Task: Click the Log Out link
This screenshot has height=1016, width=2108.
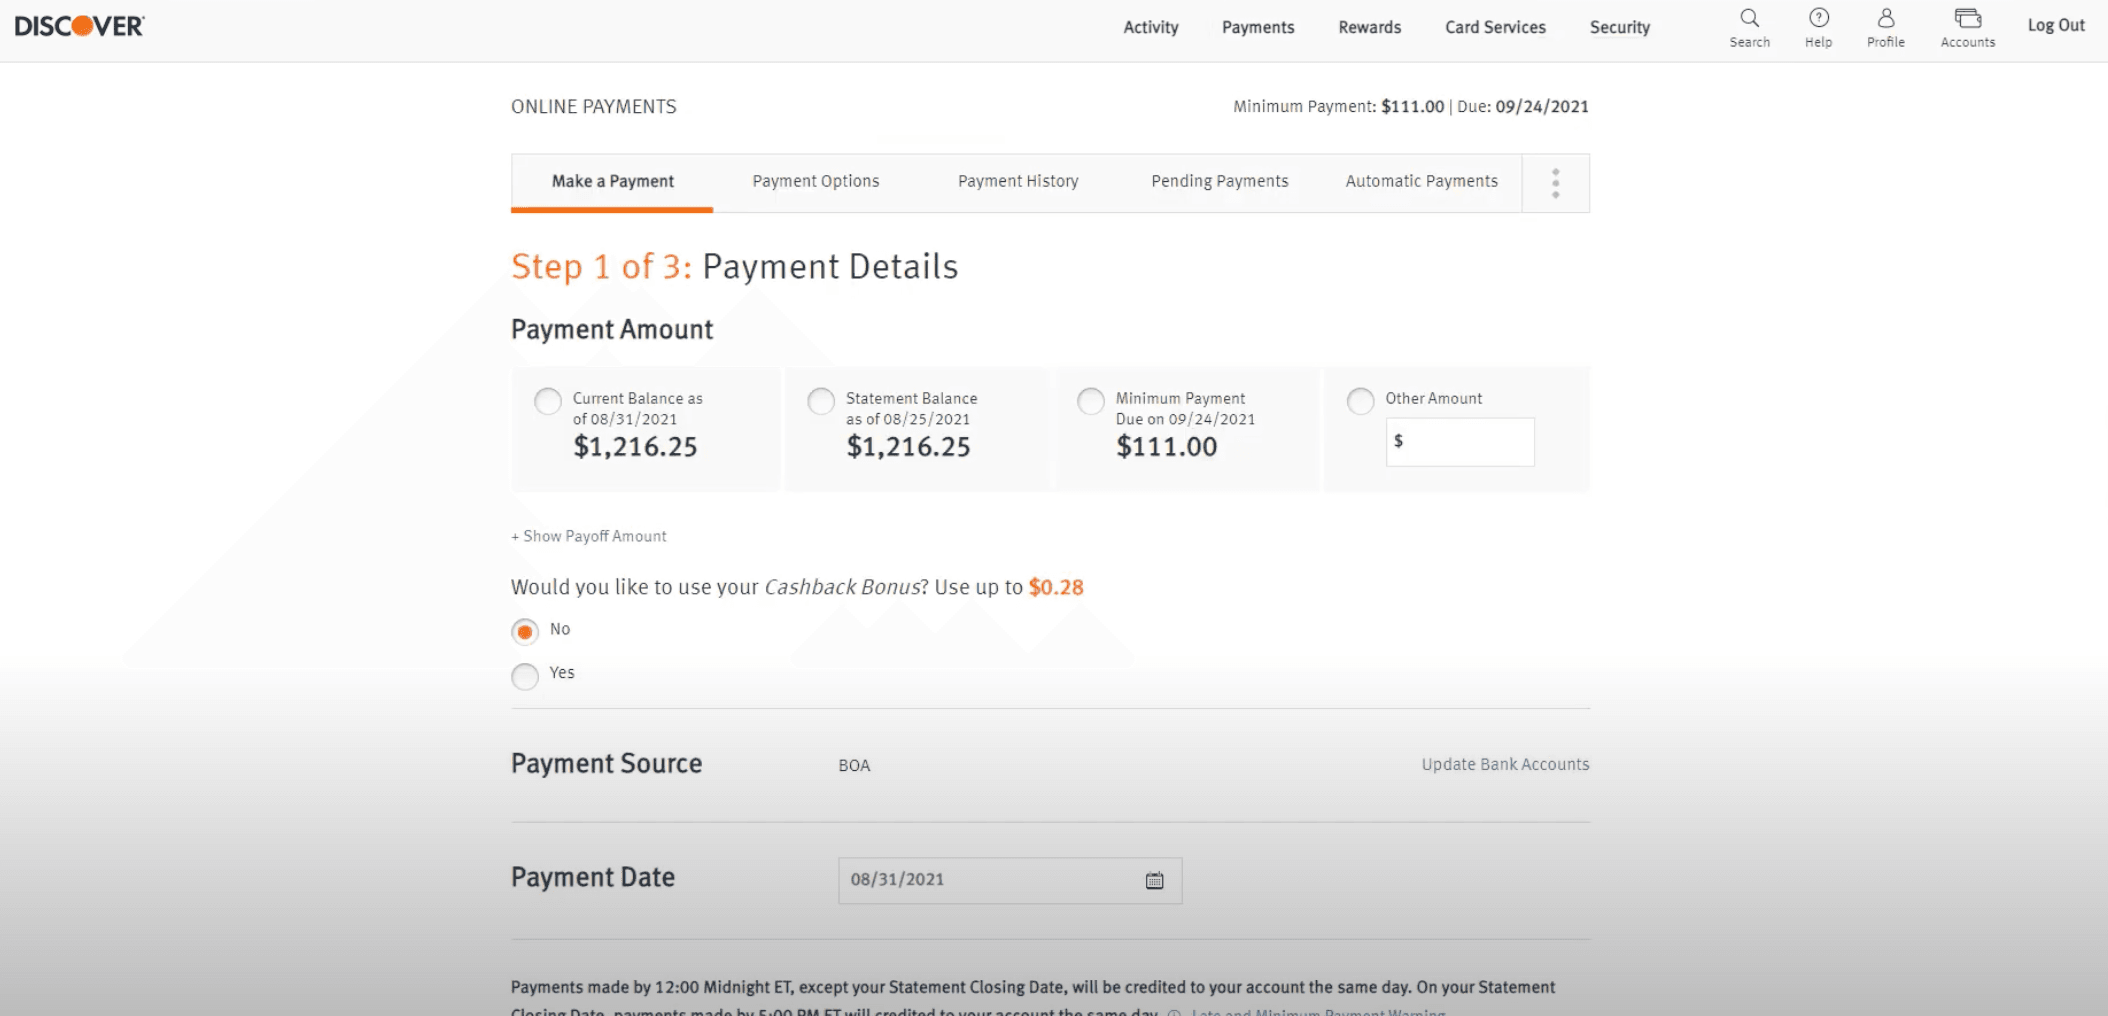Action: (2055, 25)
